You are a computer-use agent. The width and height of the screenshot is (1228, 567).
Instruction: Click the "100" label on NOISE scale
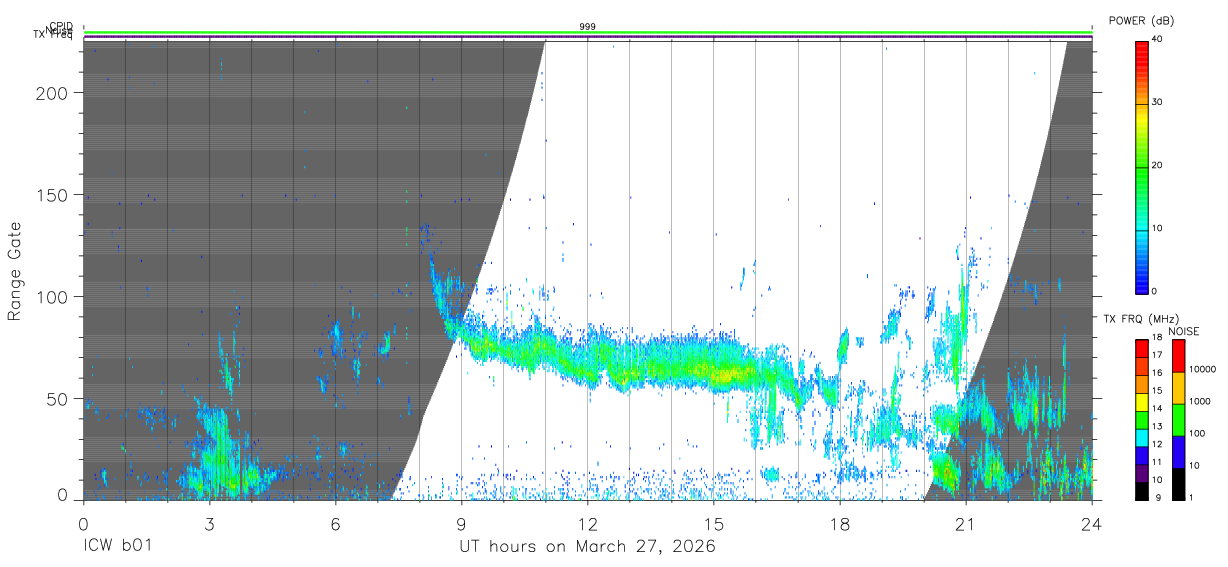tap(1197, 433)
